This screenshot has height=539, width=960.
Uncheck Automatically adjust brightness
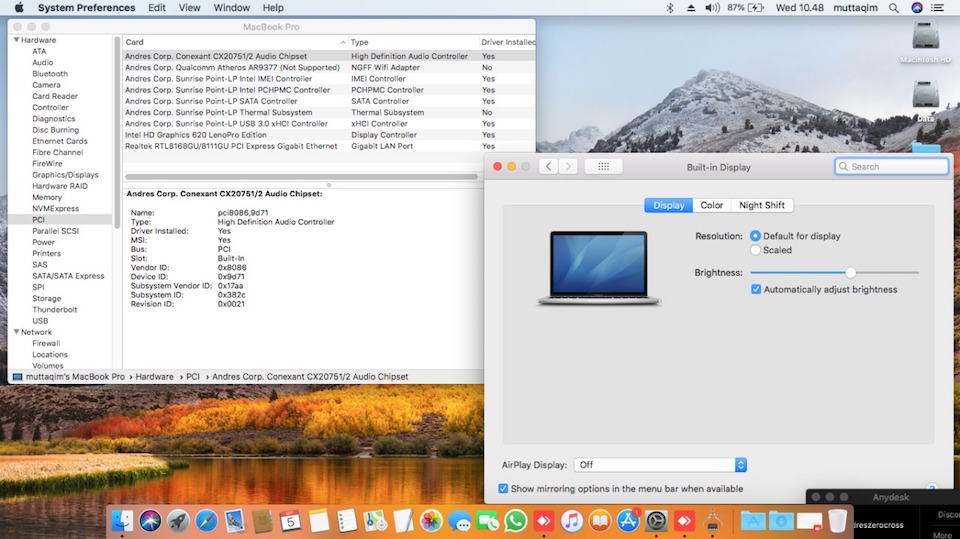click(757, 289)
